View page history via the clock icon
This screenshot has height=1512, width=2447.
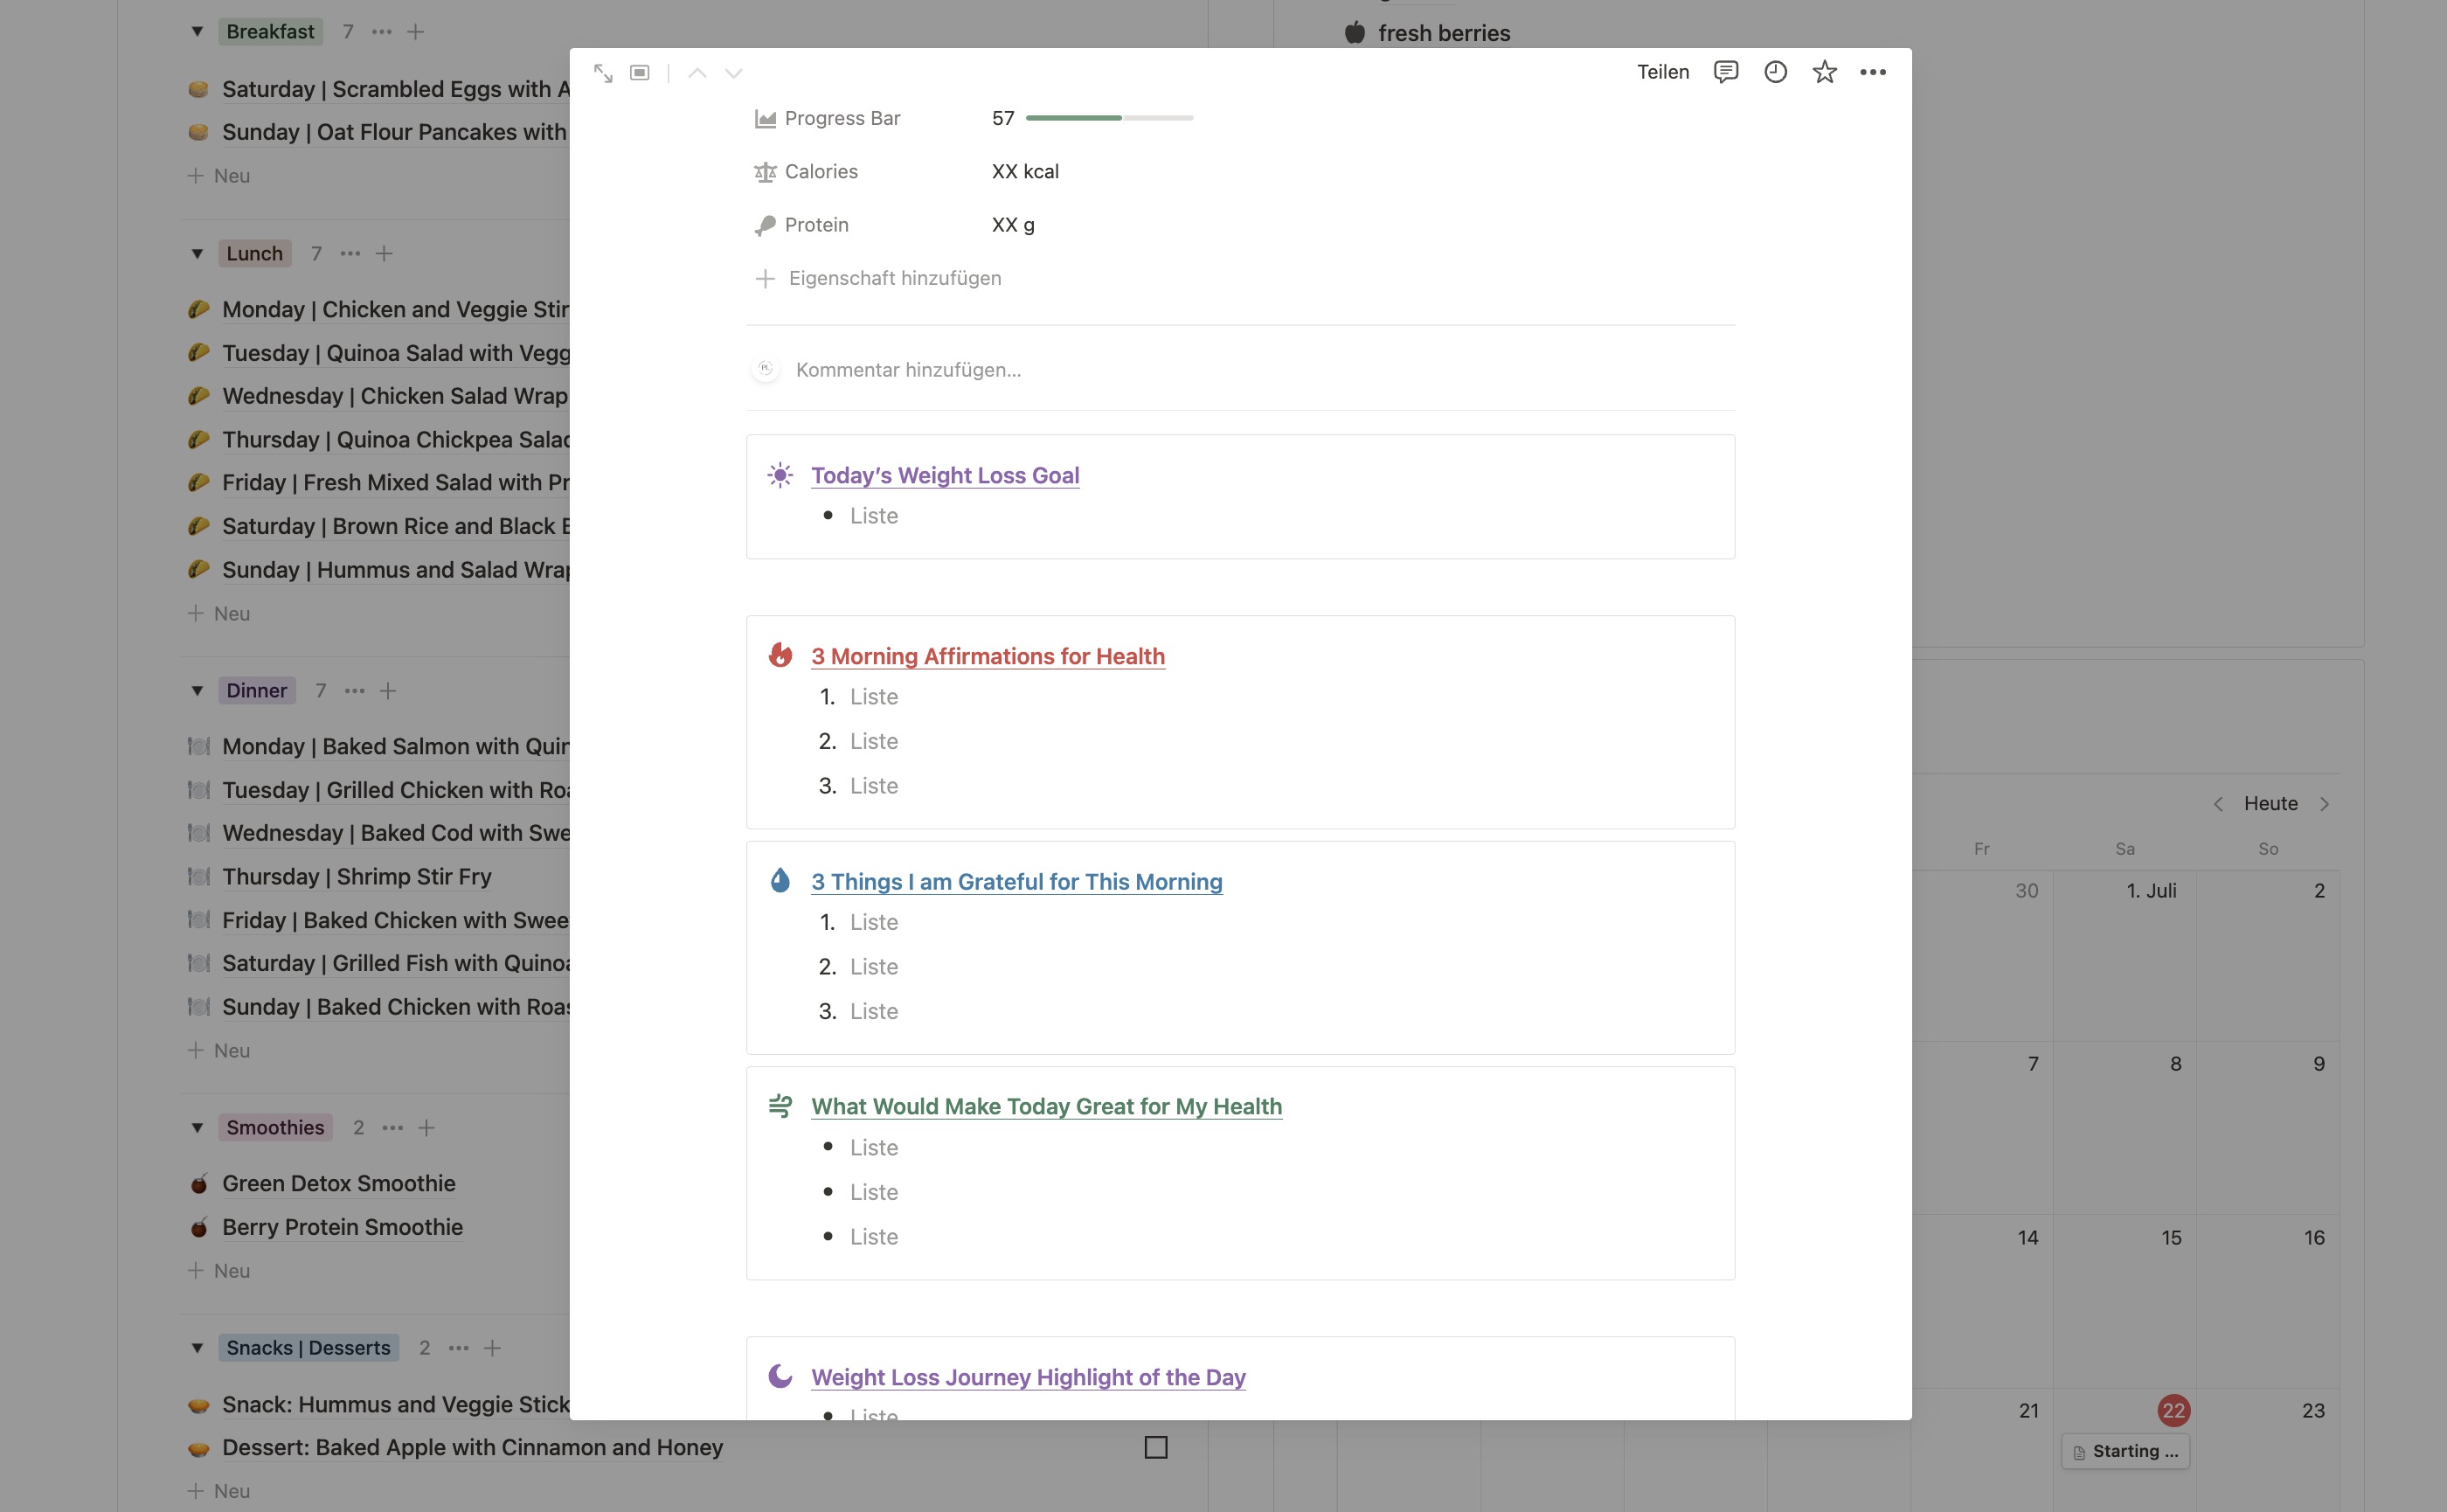pos(1775,72)
